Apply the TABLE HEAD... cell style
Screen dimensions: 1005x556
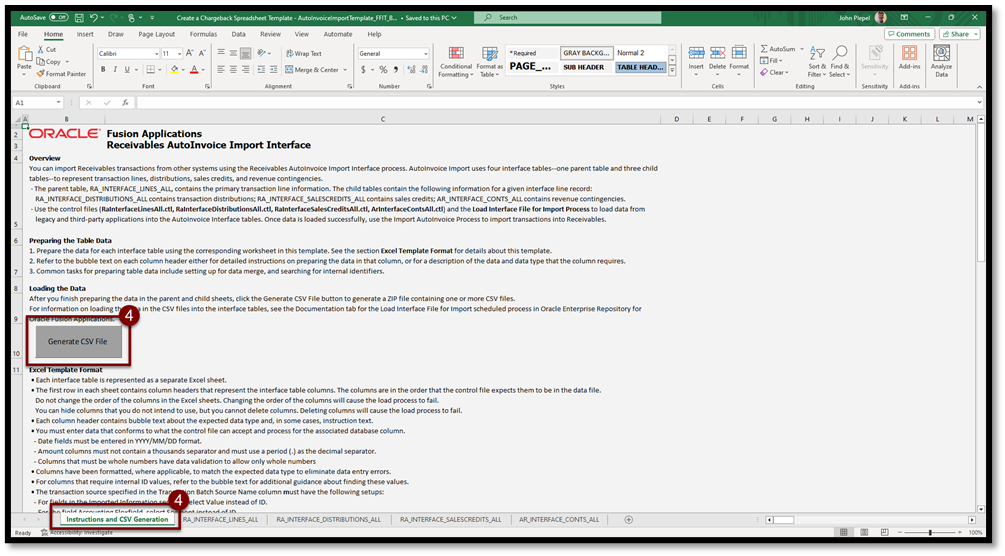point(640,67)
